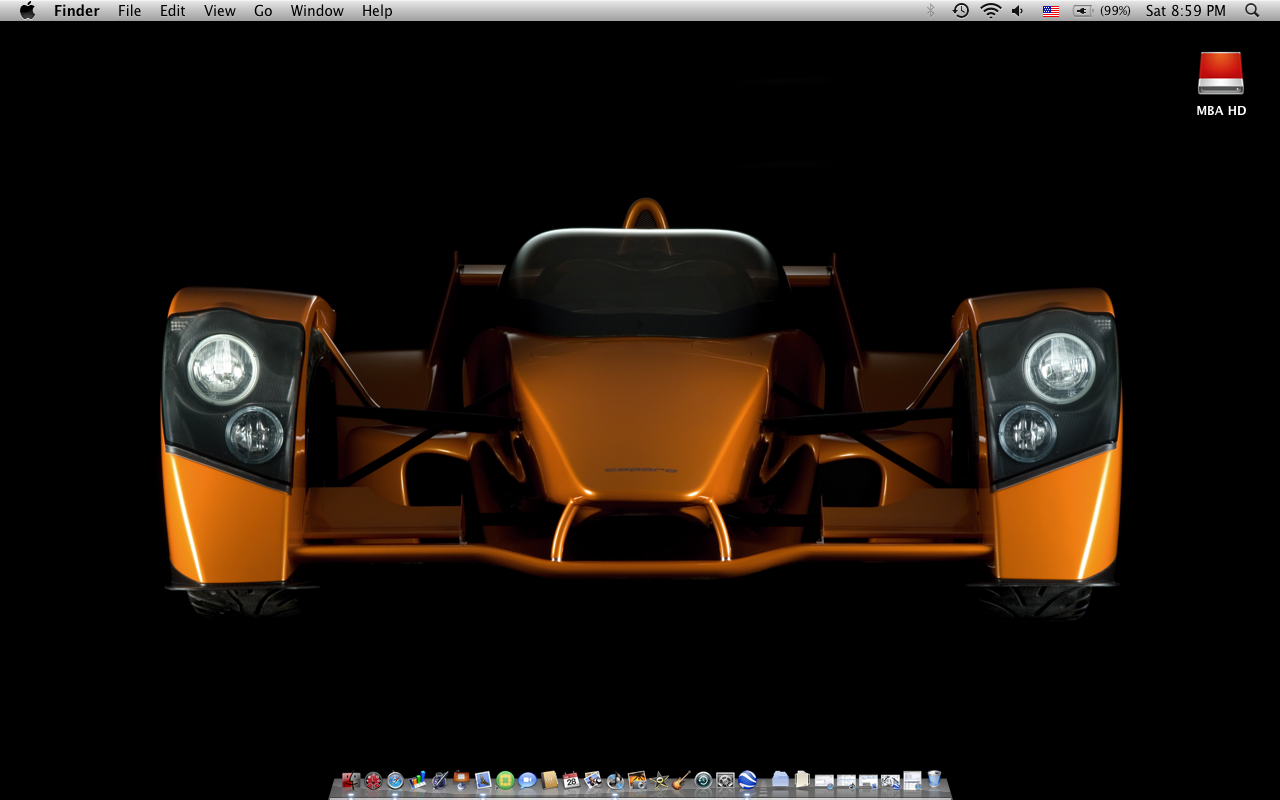The width and height of the screenshot is (1280, 800).
Task: Open the Go menu
Action: pyautogui.click(x=263, y=11)
